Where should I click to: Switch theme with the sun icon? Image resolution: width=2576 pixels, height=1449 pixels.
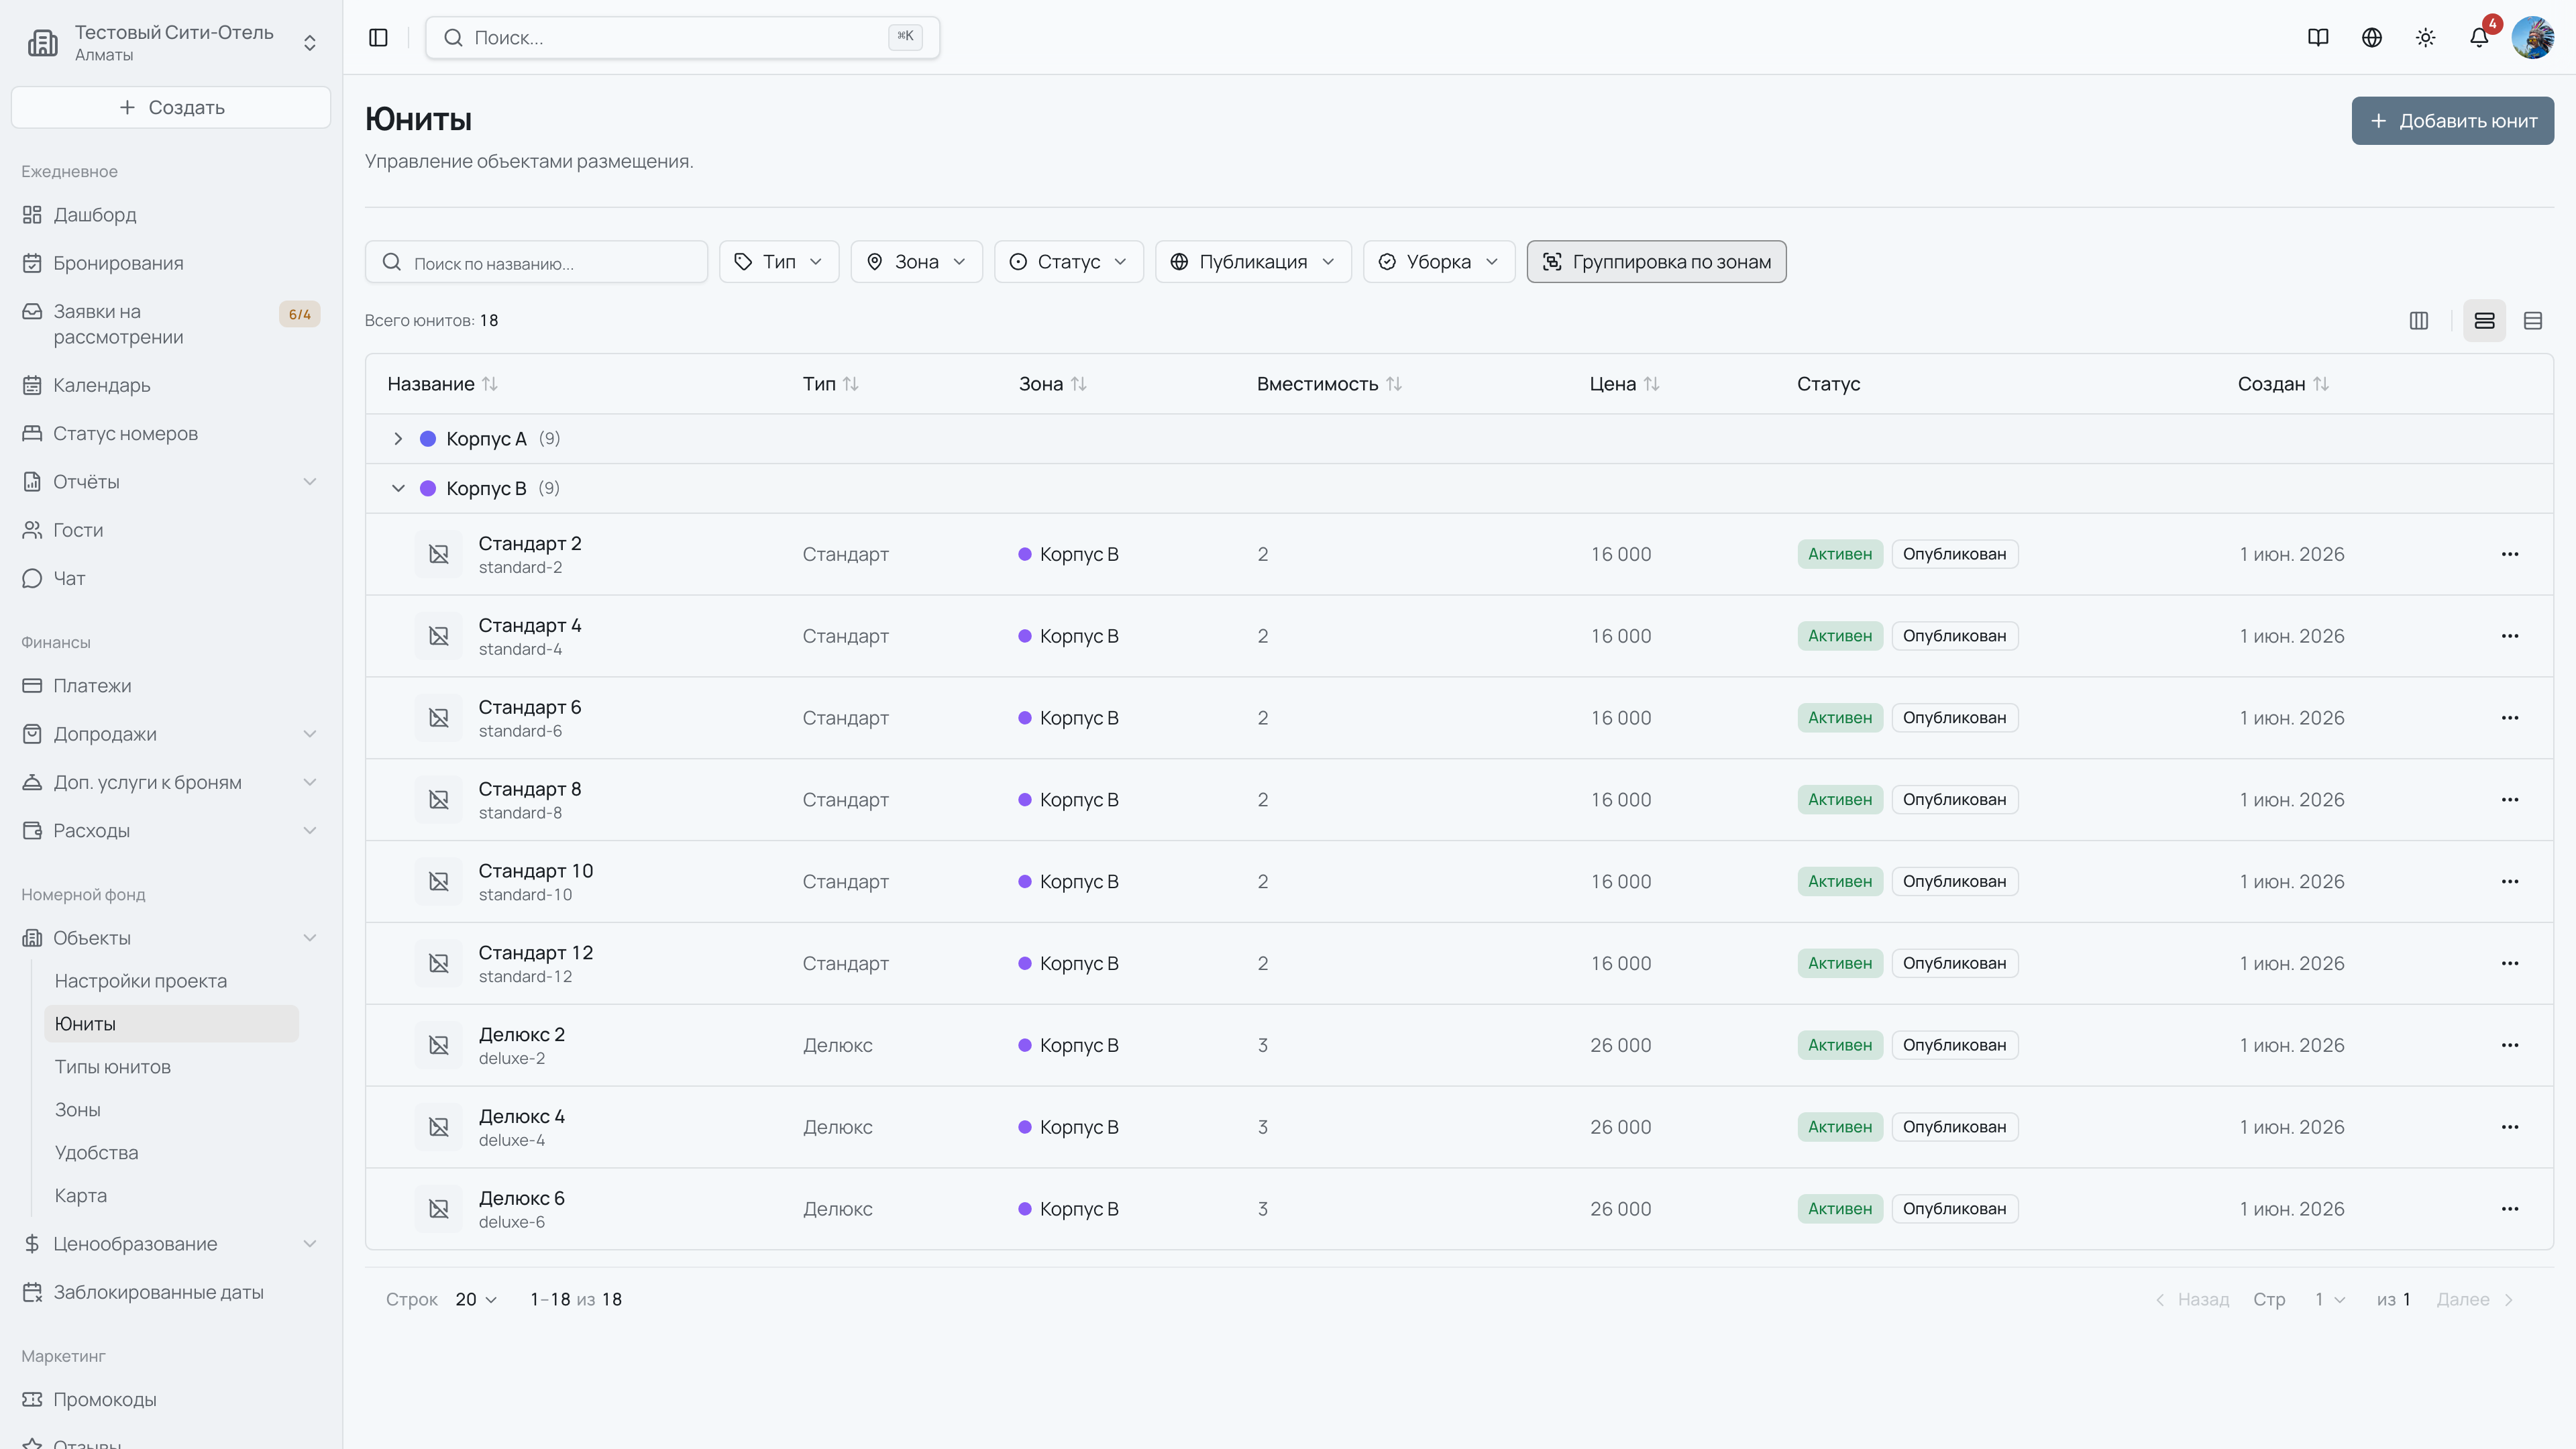tap(2425, 38)
